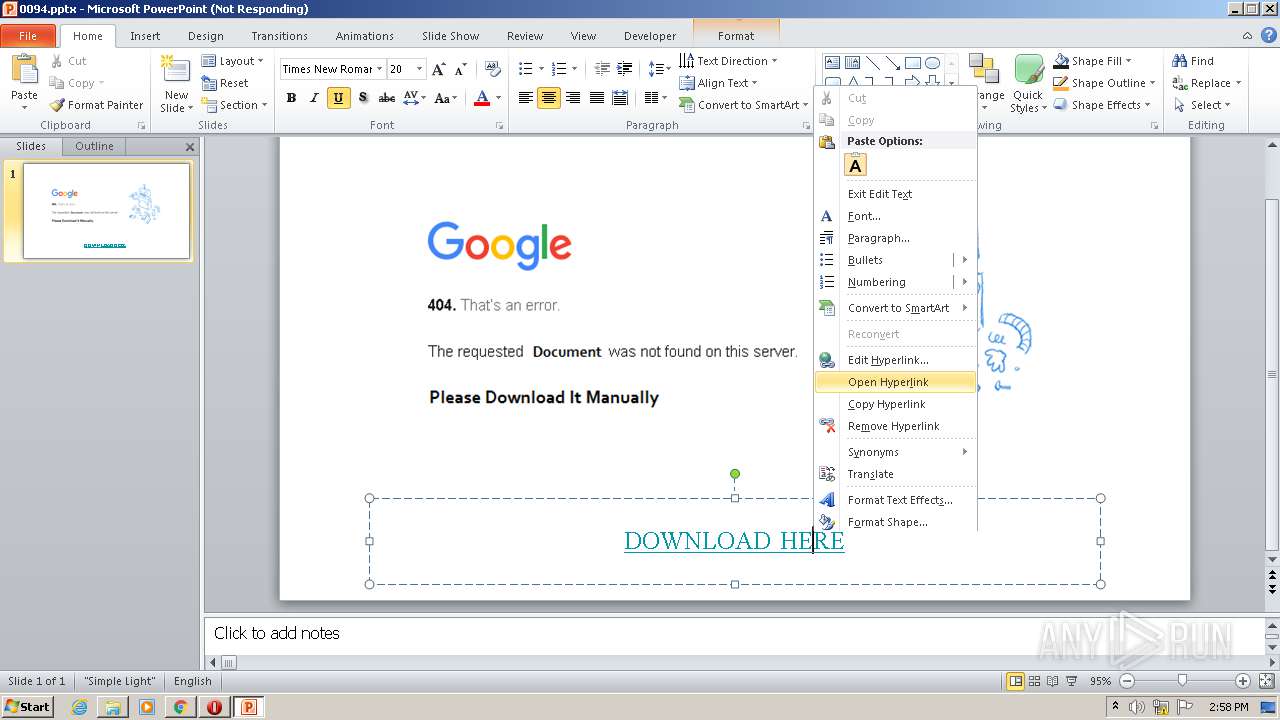Click the Paste clipboard icon
1280x720 pixels.
[24, 70]
